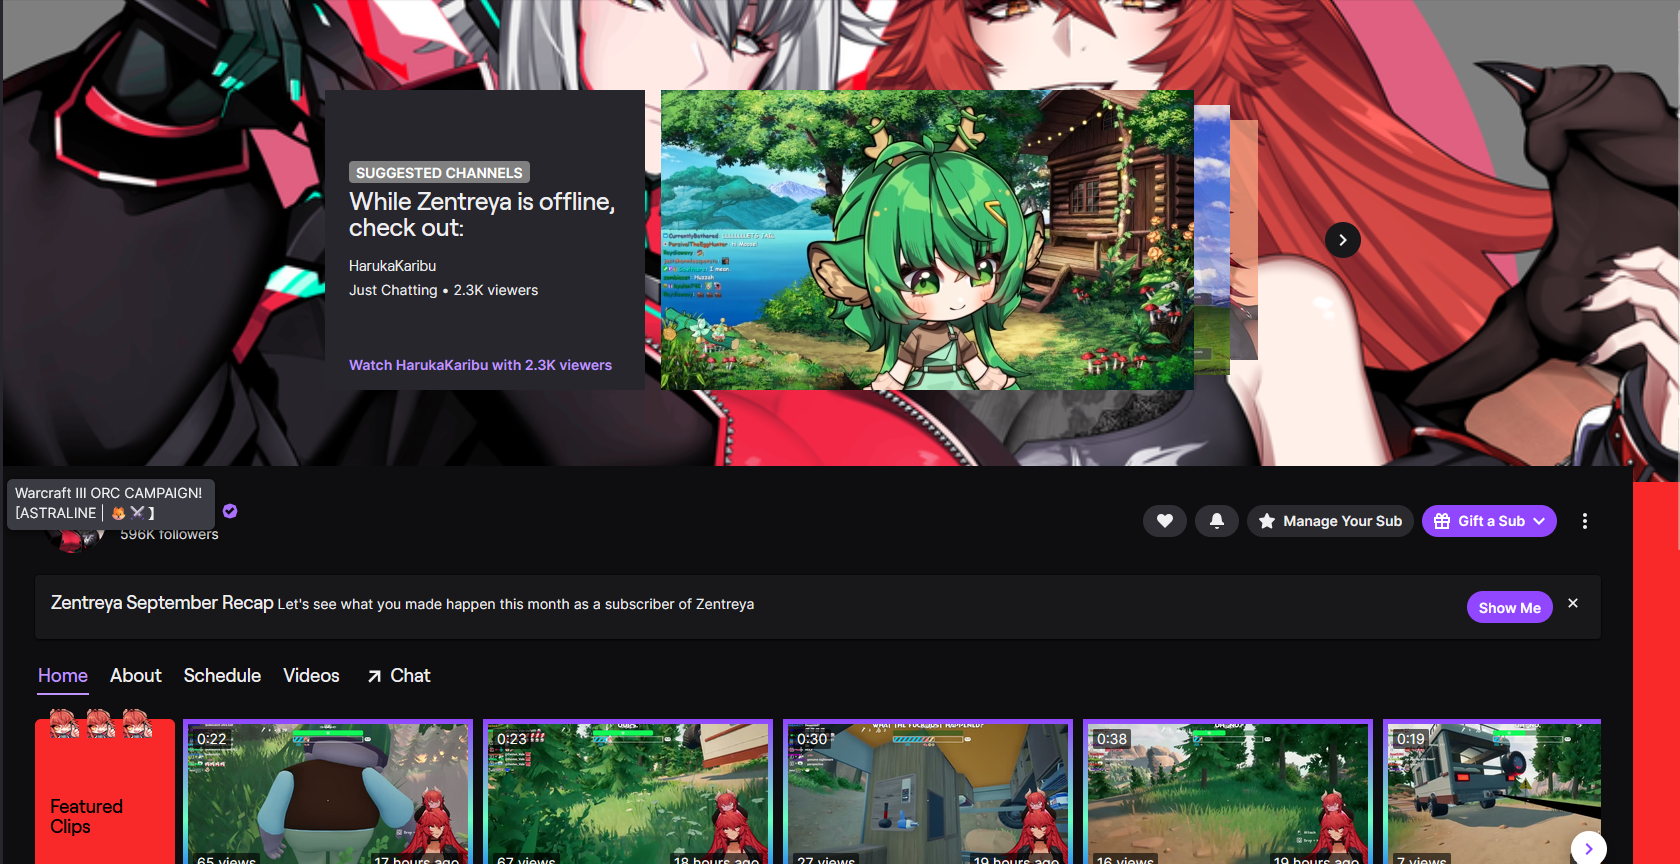The width and height of the screenshot is (1680, 864).
Task: Click the clips row next arrow
Action: click(1588, 848)
